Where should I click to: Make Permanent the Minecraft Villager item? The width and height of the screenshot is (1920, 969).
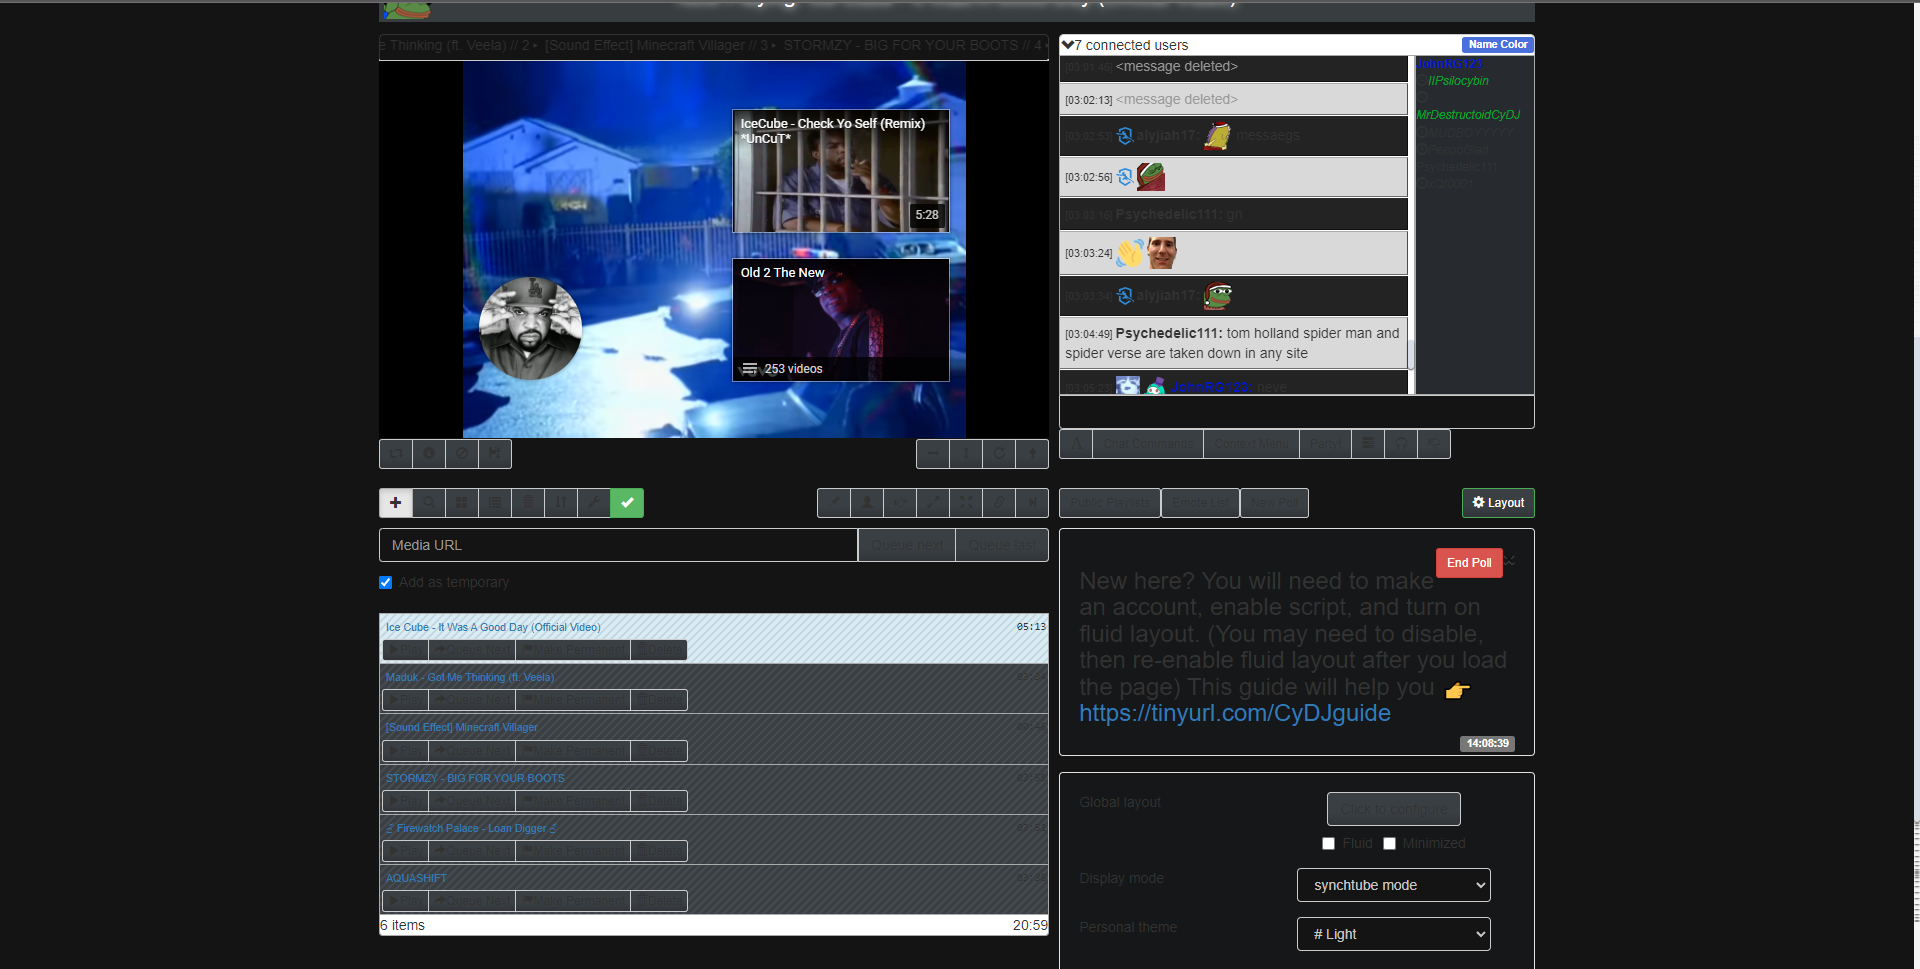pyautogui.click(x=573, y=751)
